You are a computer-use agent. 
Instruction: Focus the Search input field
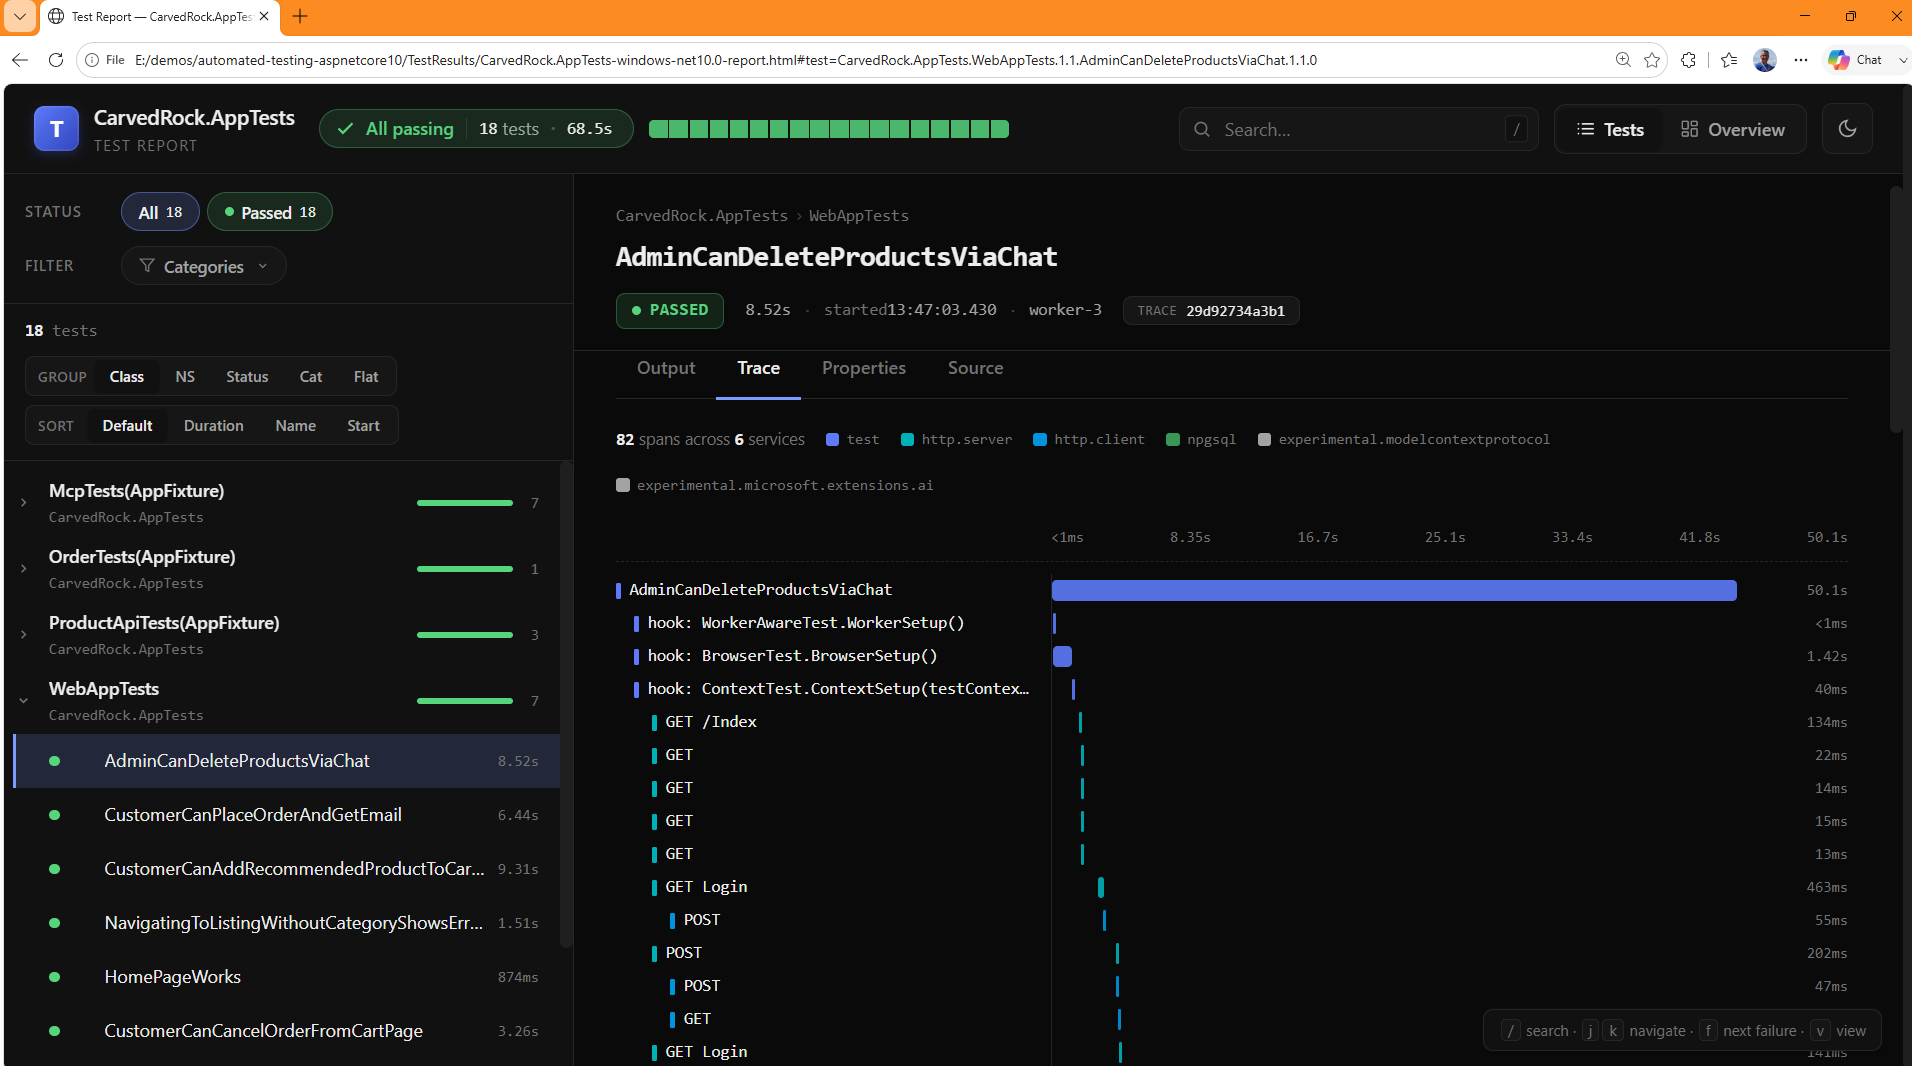1358,130
